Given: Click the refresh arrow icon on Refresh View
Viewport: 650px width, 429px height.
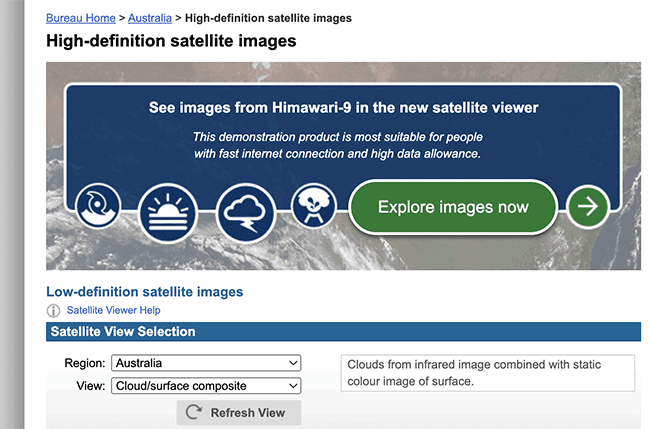Looking at the screenshot, I should coord(194,412).
